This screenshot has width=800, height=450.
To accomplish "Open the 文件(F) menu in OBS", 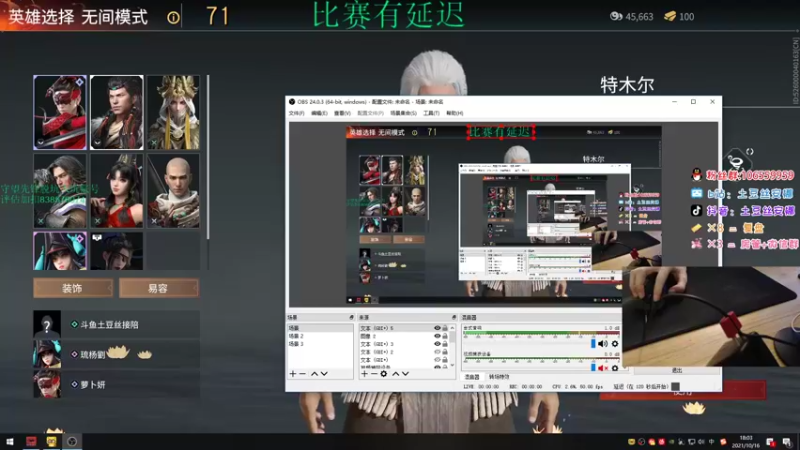I will coord(296,113).
